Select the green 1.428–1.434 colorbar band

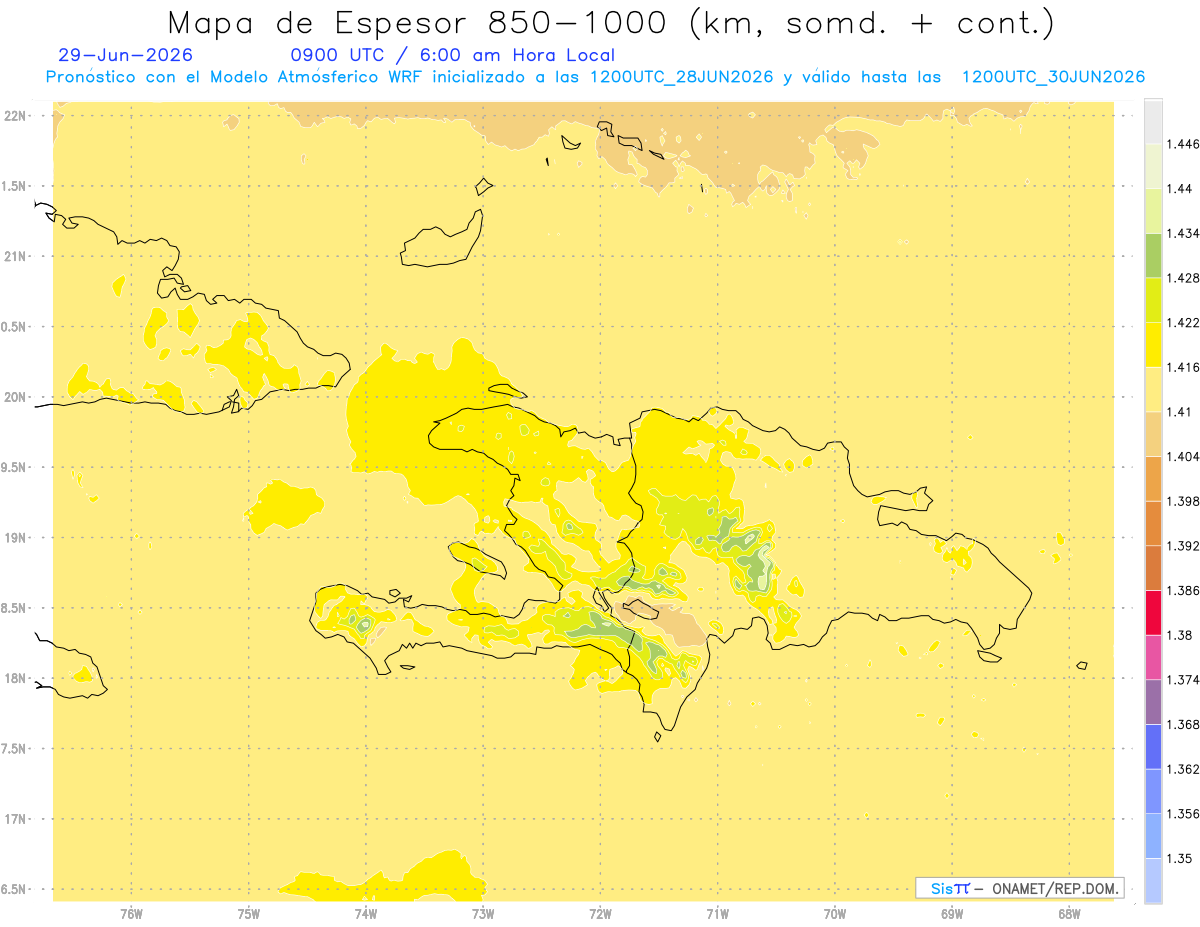[1153, 255]
